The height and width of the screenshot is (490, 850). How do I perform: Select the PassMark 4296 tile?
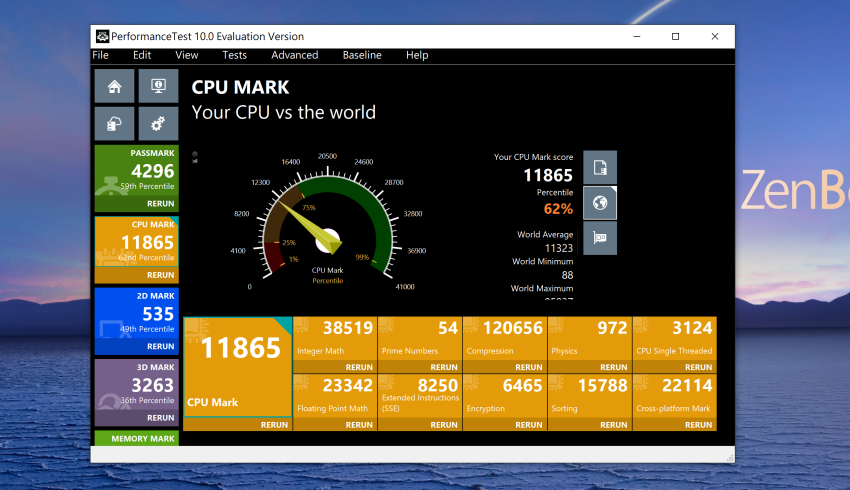137,171
